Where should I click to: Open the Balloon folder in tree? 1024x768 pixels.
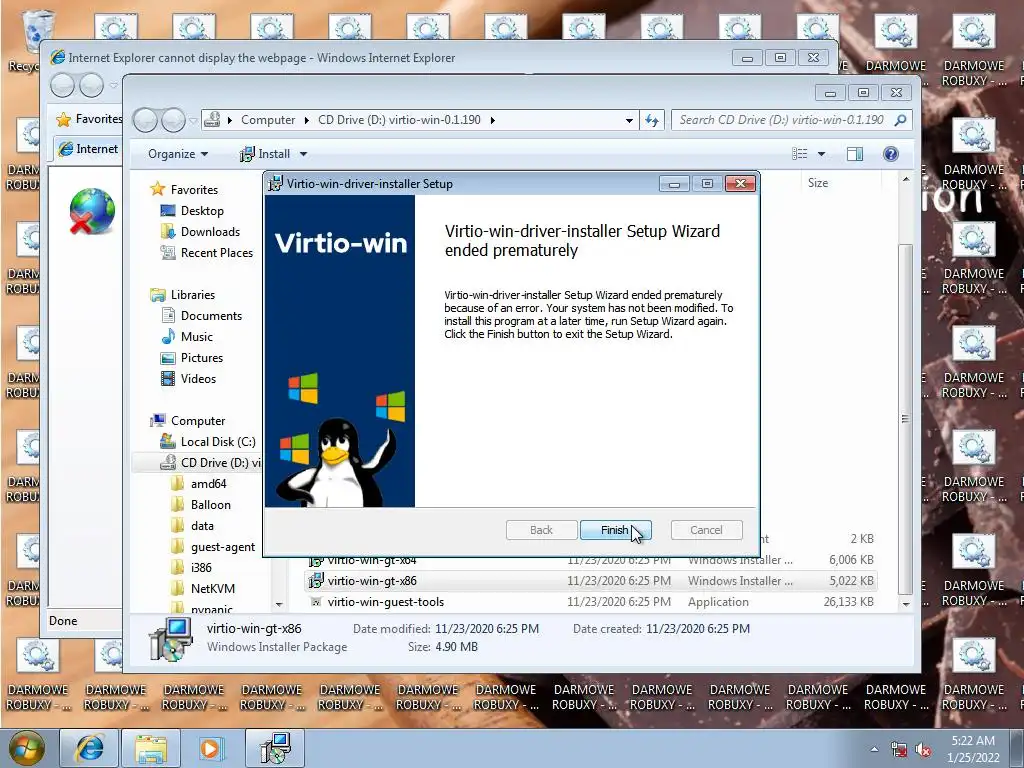coord(210,505)
